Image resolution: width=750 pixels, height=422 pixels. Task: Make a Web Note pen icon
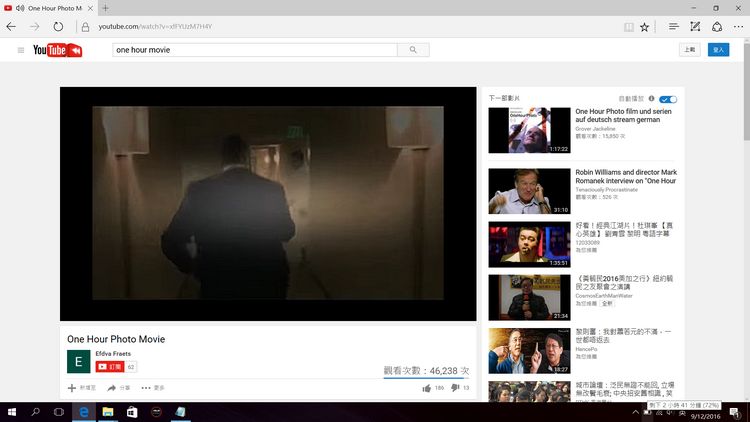tap(695, 27)
